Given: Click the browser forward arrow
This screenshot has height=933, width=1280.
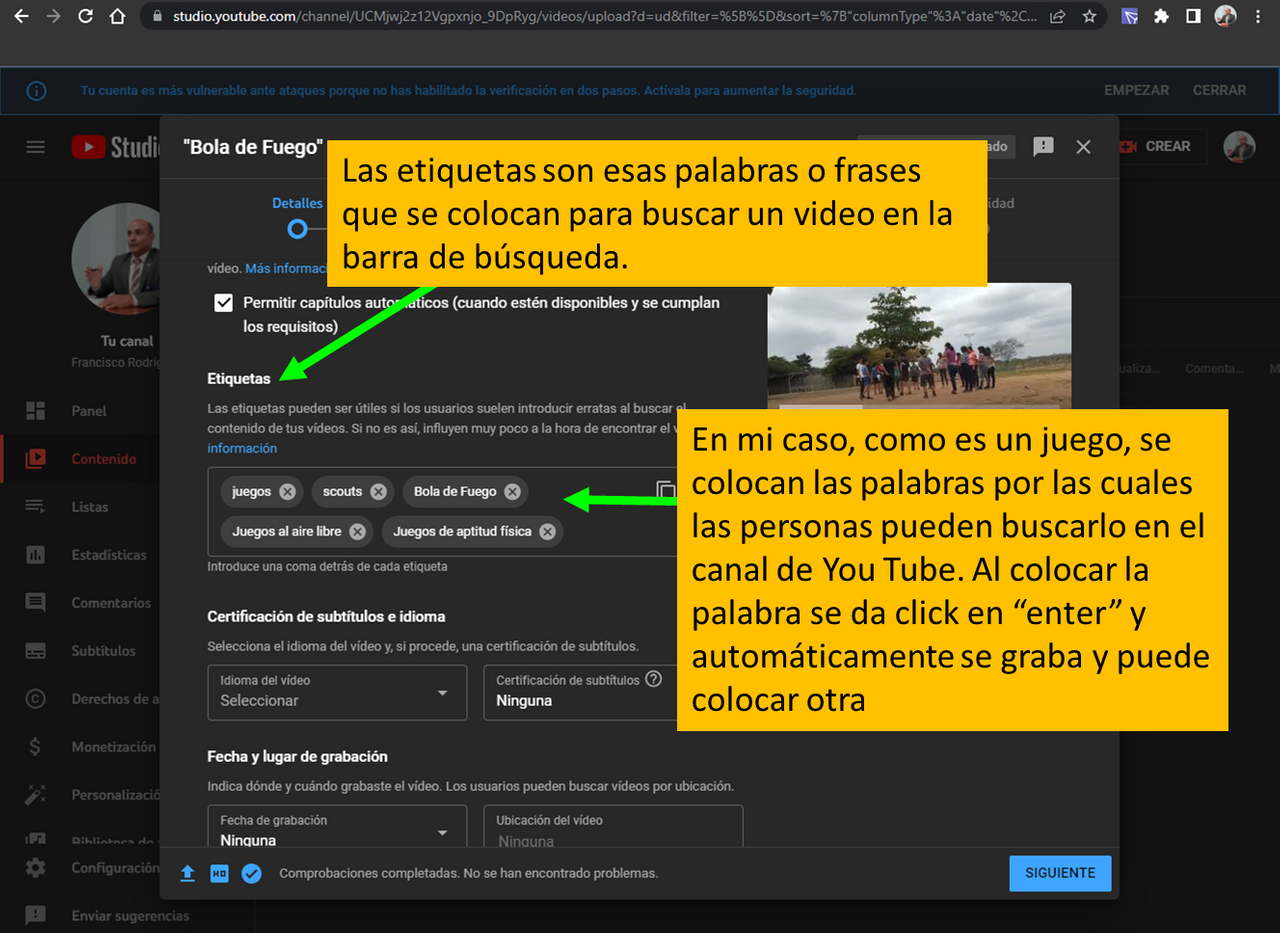Looking at the screenshot, I should click(53, 16).
